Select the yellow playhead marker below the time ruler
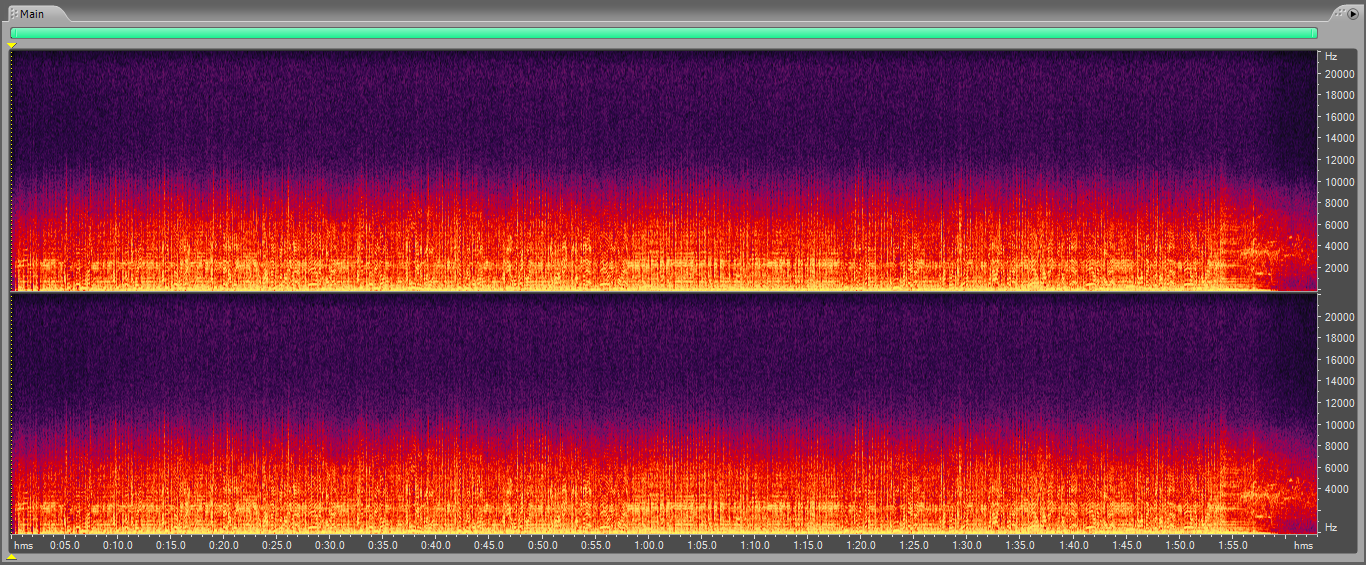The height and width of the screenshot is (565, 1366). tap(12, 557)
